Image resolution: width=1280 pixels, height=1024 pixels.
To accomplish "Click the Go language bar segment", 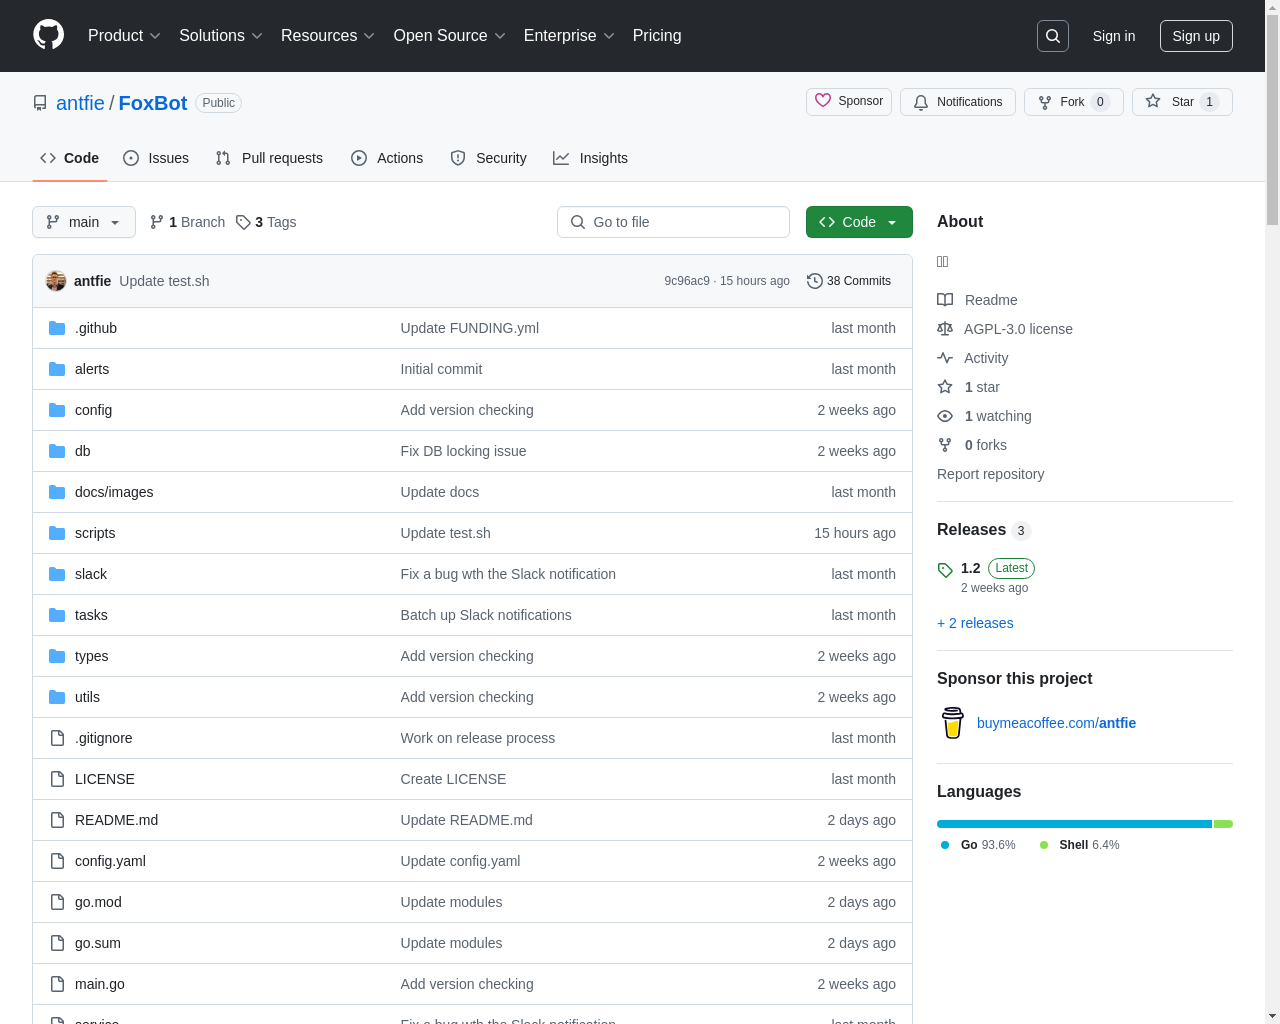I will [1074, 824].
